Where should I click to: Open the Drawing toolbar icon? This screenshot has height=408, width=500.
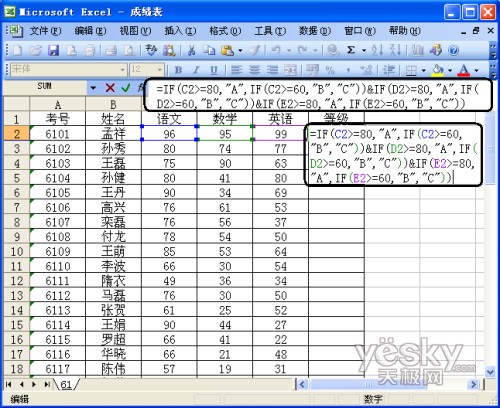435,51
